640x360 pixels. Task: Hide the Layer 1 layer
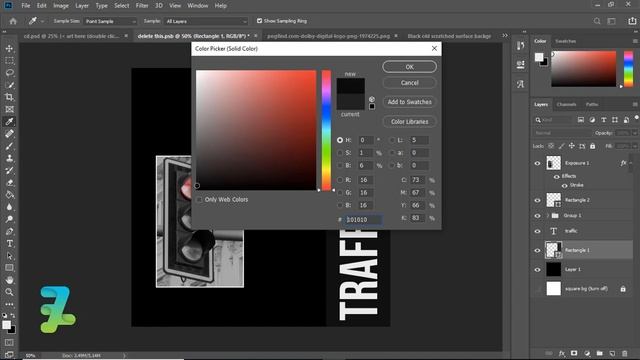click(x=537, y=270)
